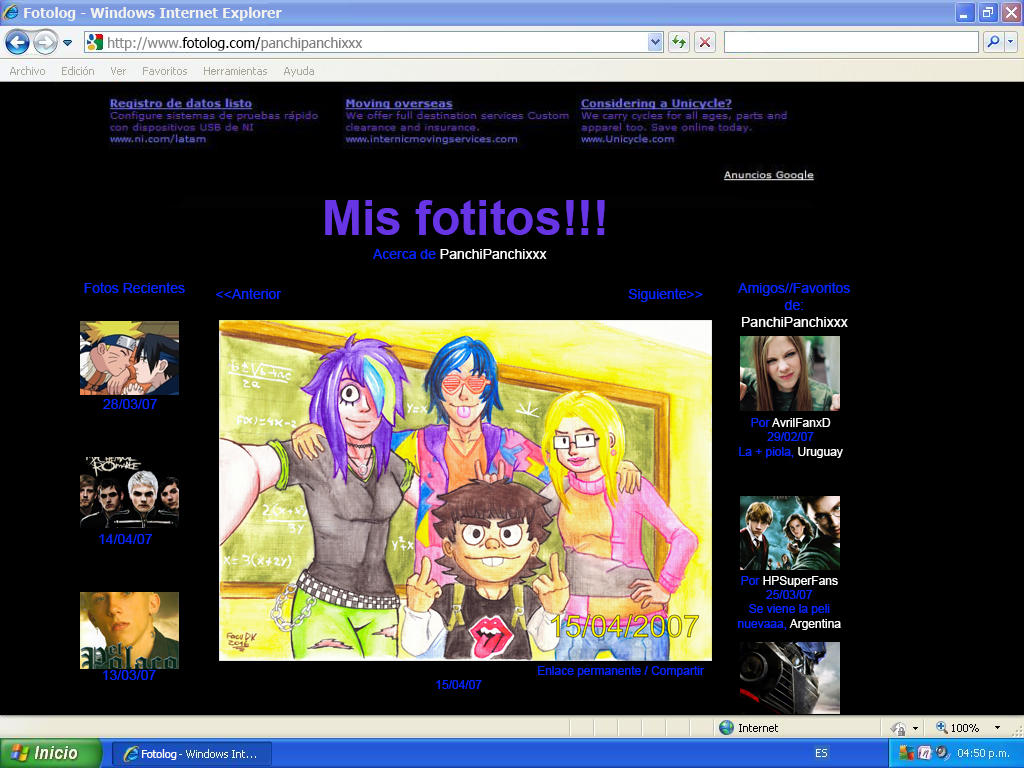Click the ES language bar indicator

[x=821, y=753]
